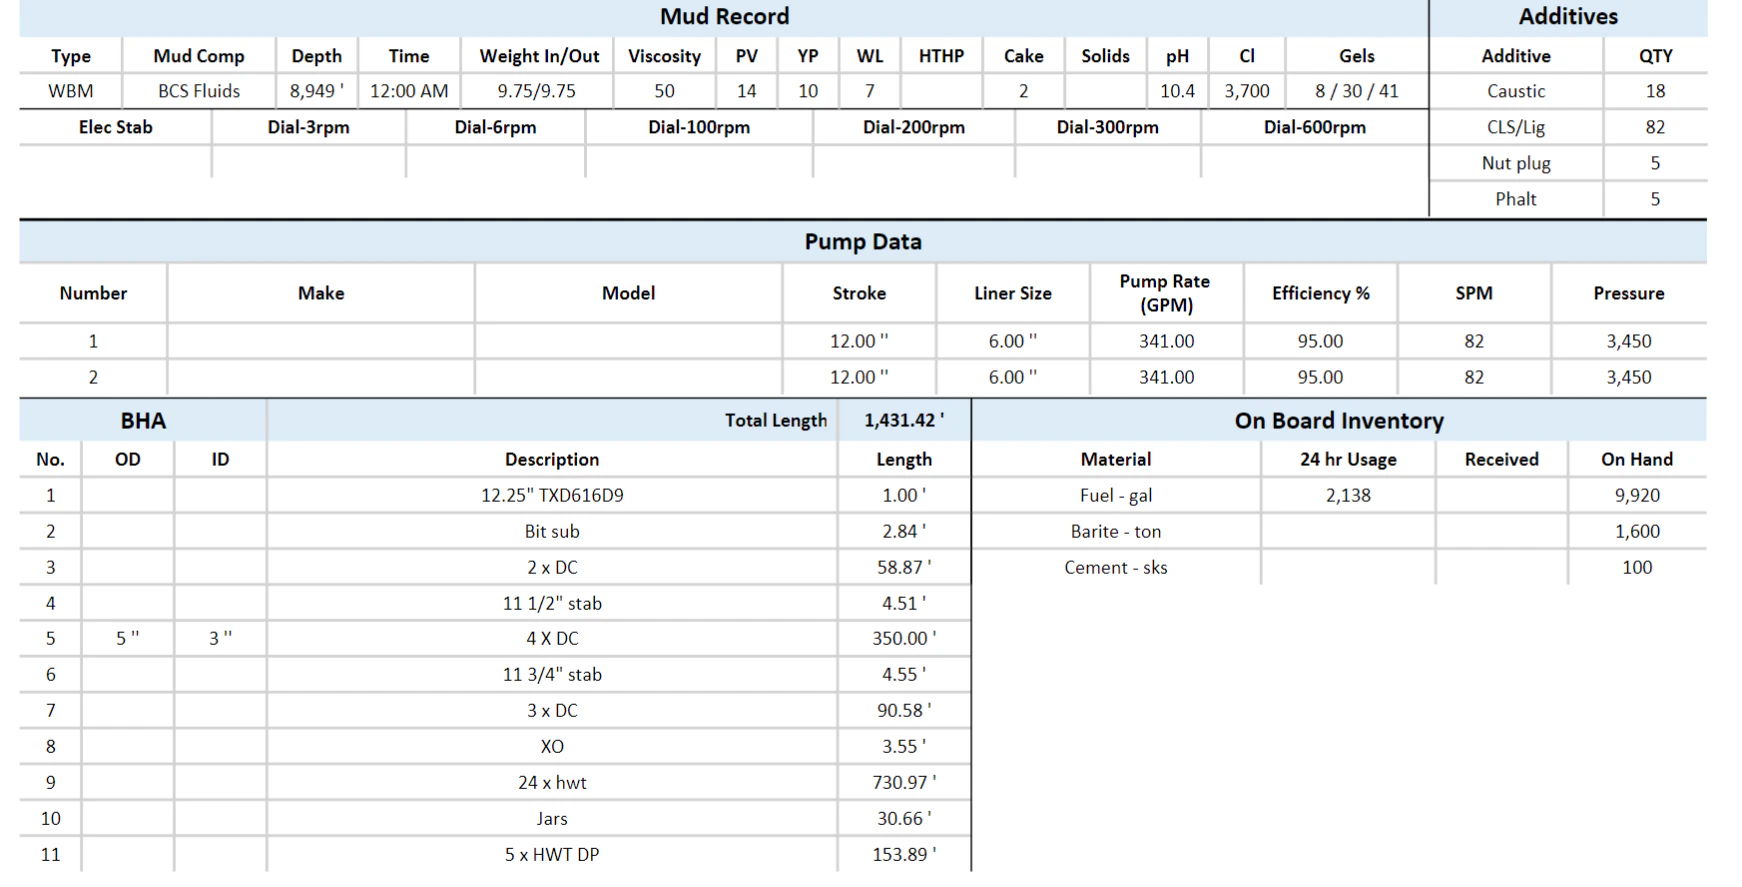This screenshot has width=1742, height=887.
Task: Click the 'CLS/Lig' additive name
Action: (1516, 127)
